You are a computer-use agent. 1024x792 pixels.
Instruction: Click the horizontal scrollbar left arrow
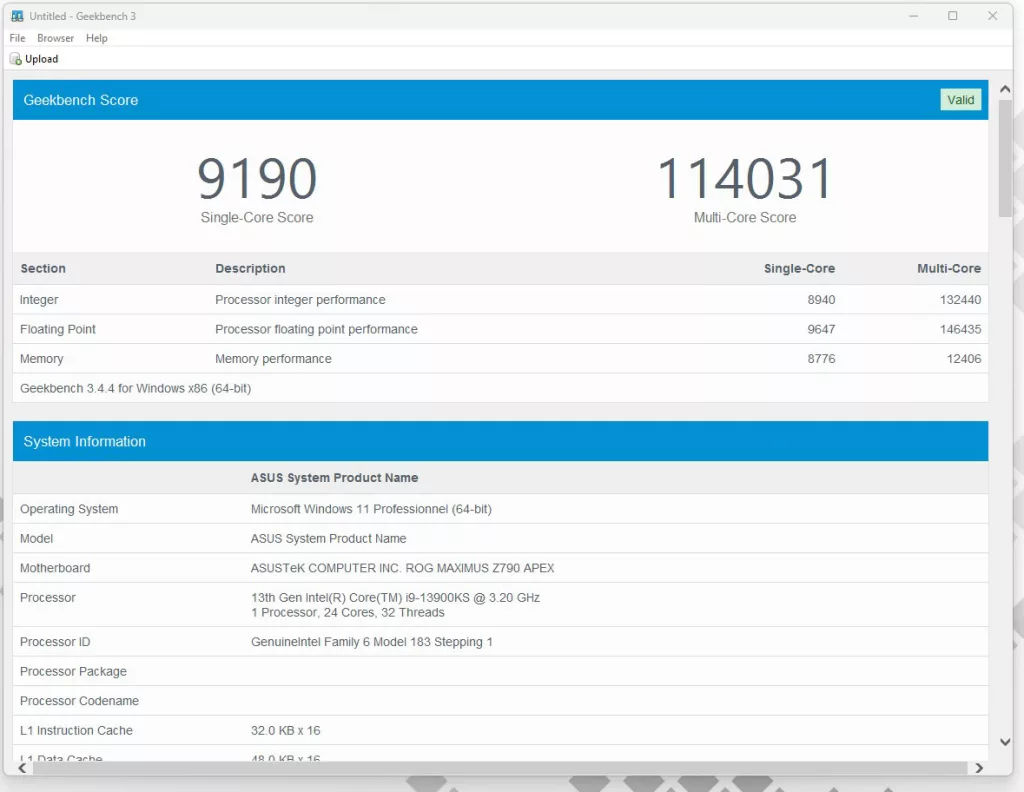[x=22, y=768]
